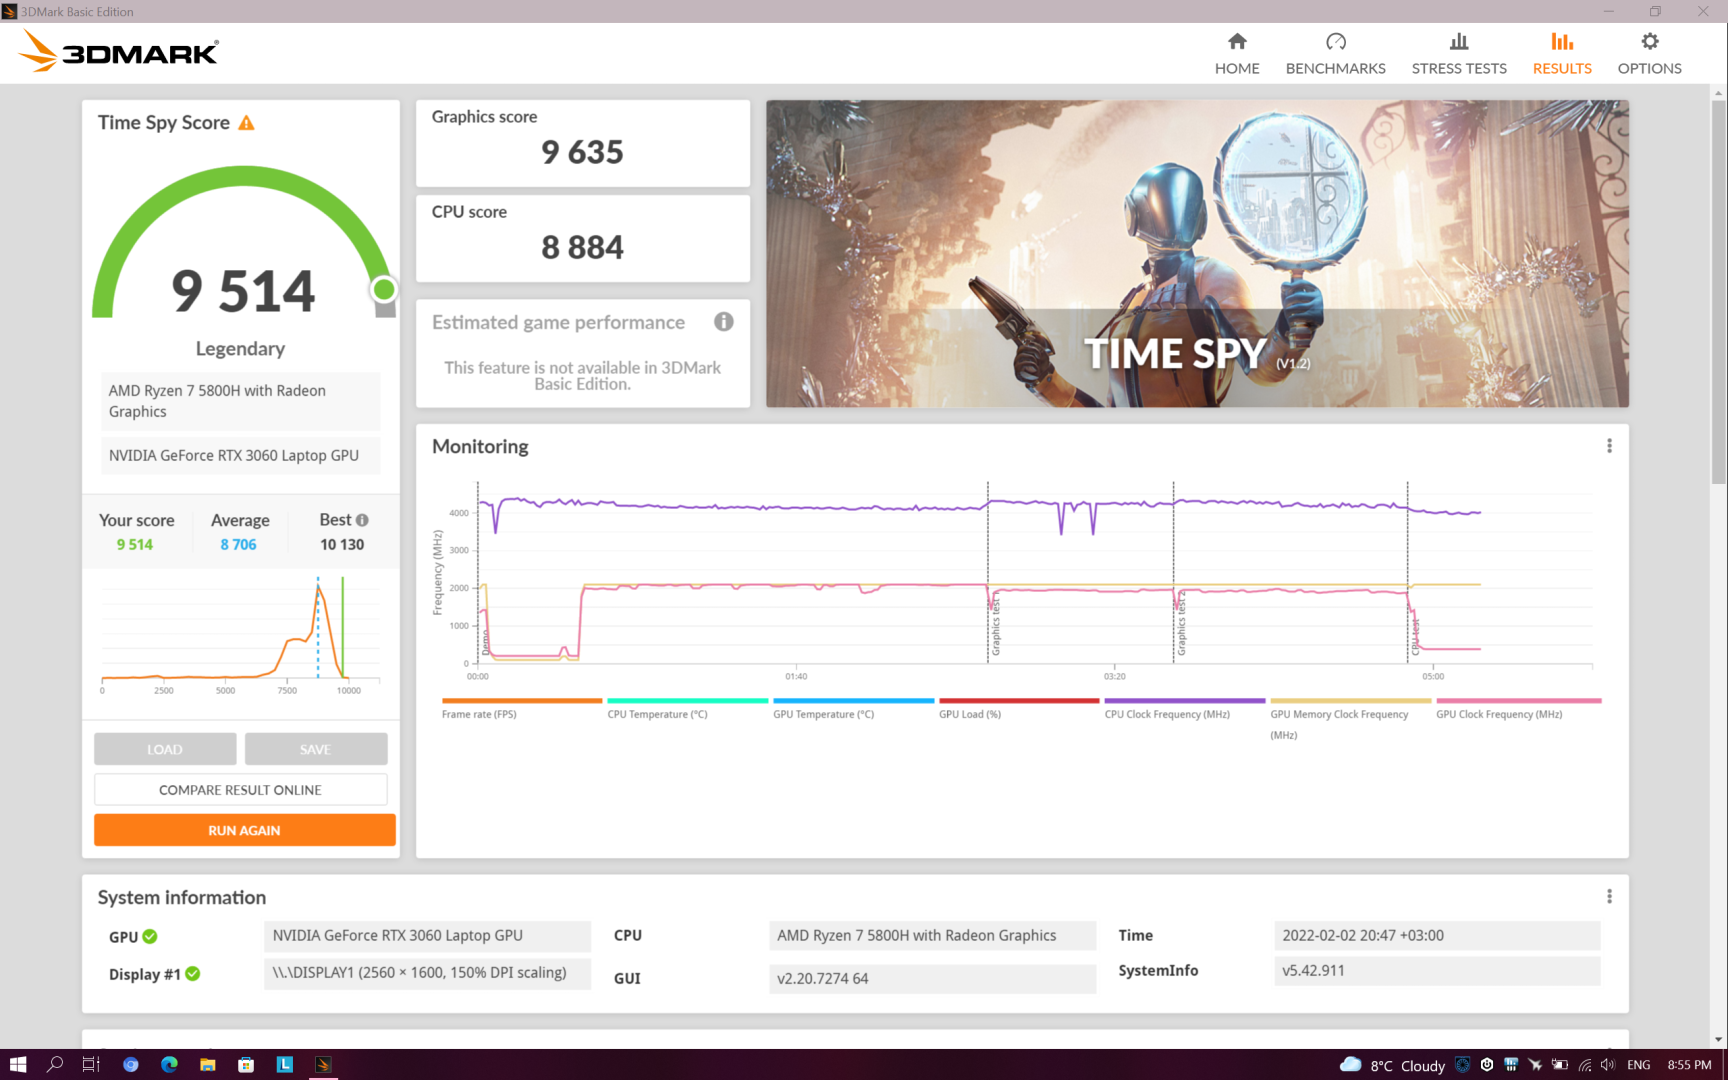The width and height of the screenshot is (1728, 1080).
Task: Click the CPU score value 8 884
Action: (x=582, y=247)
